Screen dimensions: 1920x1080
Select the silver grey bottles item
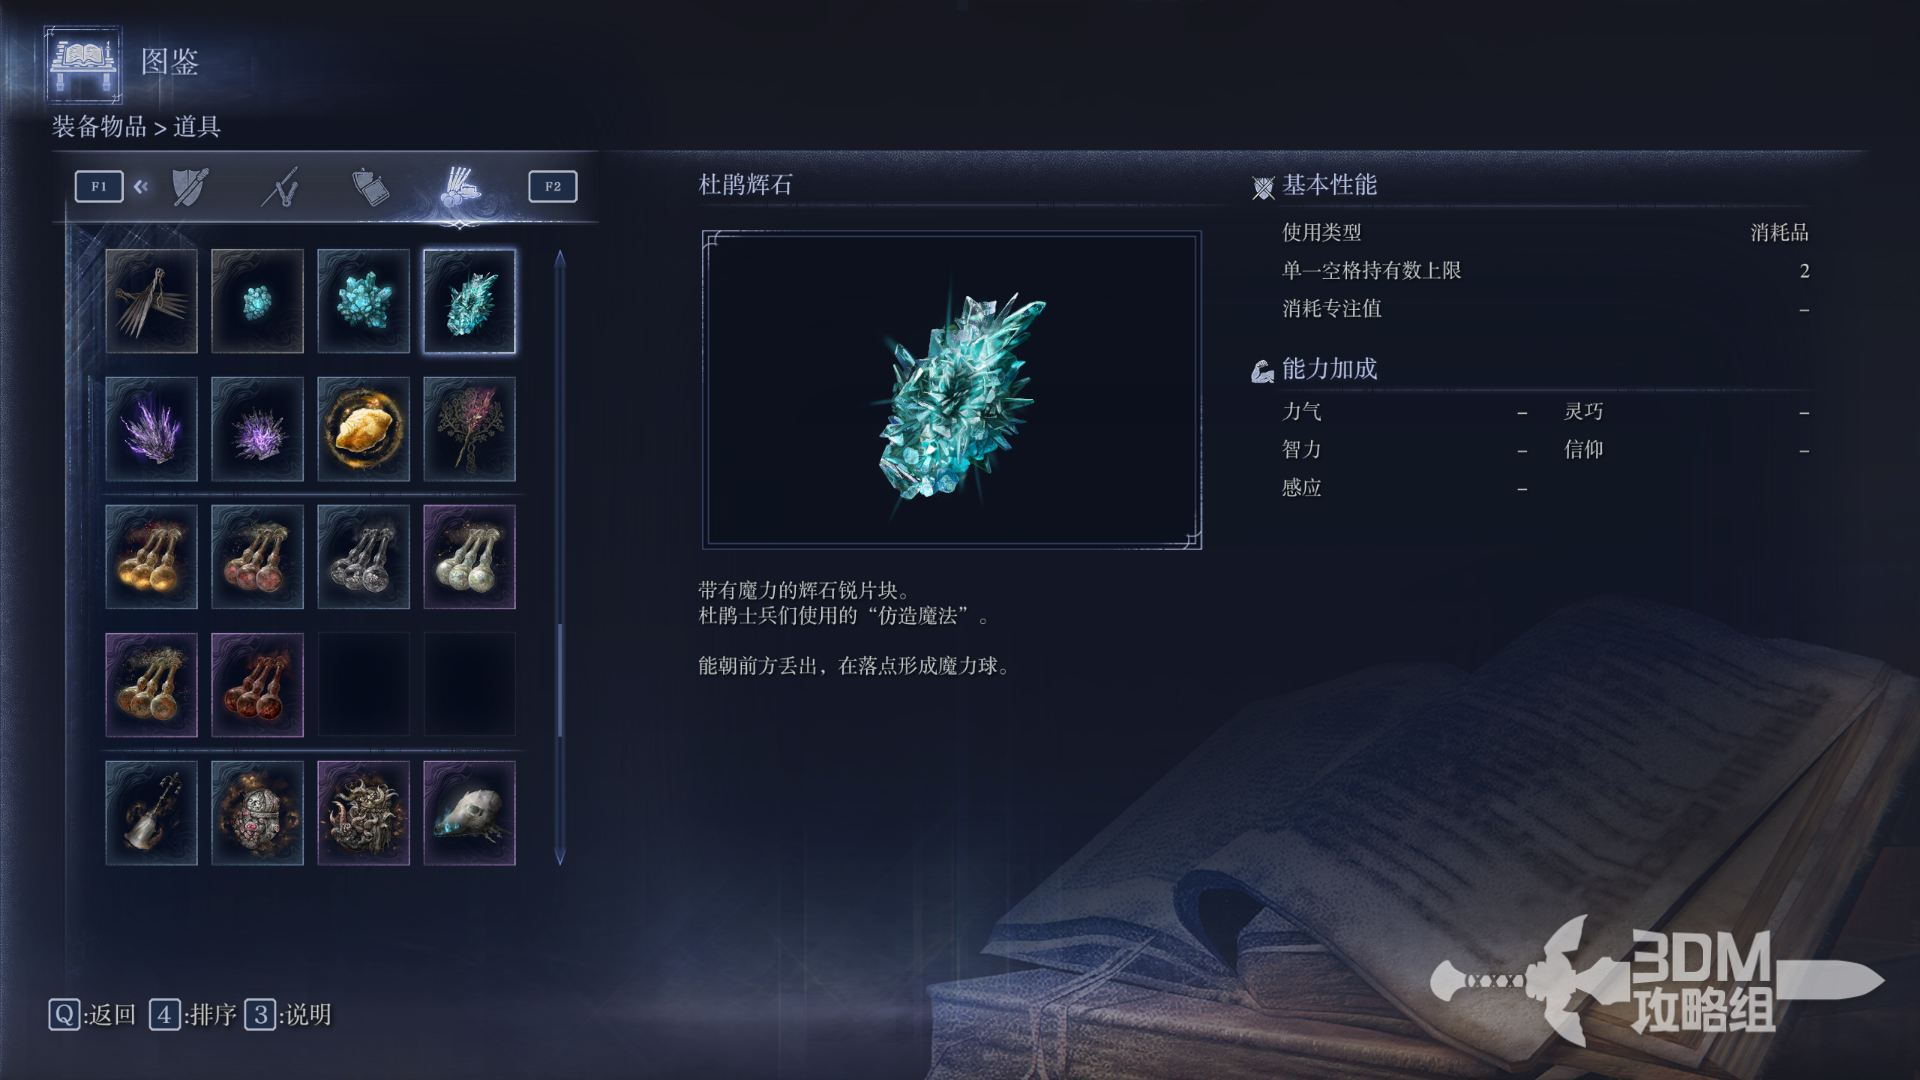(x=363, y=557)
